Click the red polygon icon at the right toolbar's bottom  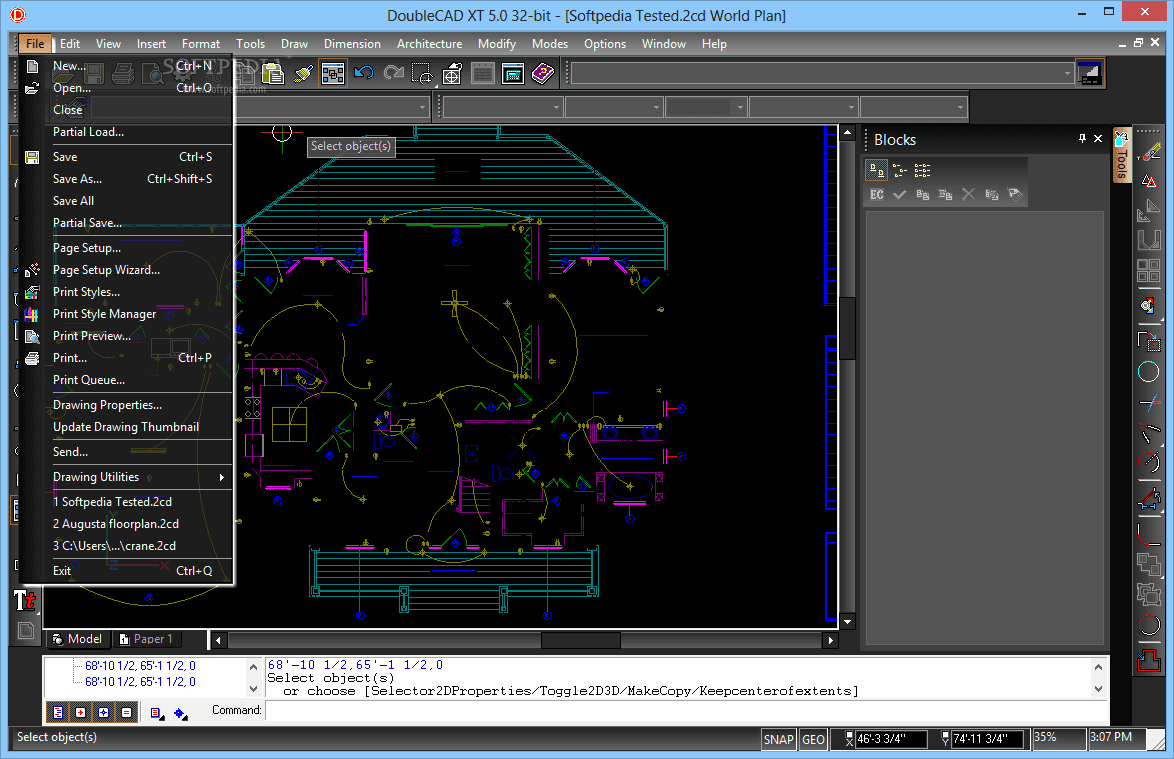click(1149, 659)
